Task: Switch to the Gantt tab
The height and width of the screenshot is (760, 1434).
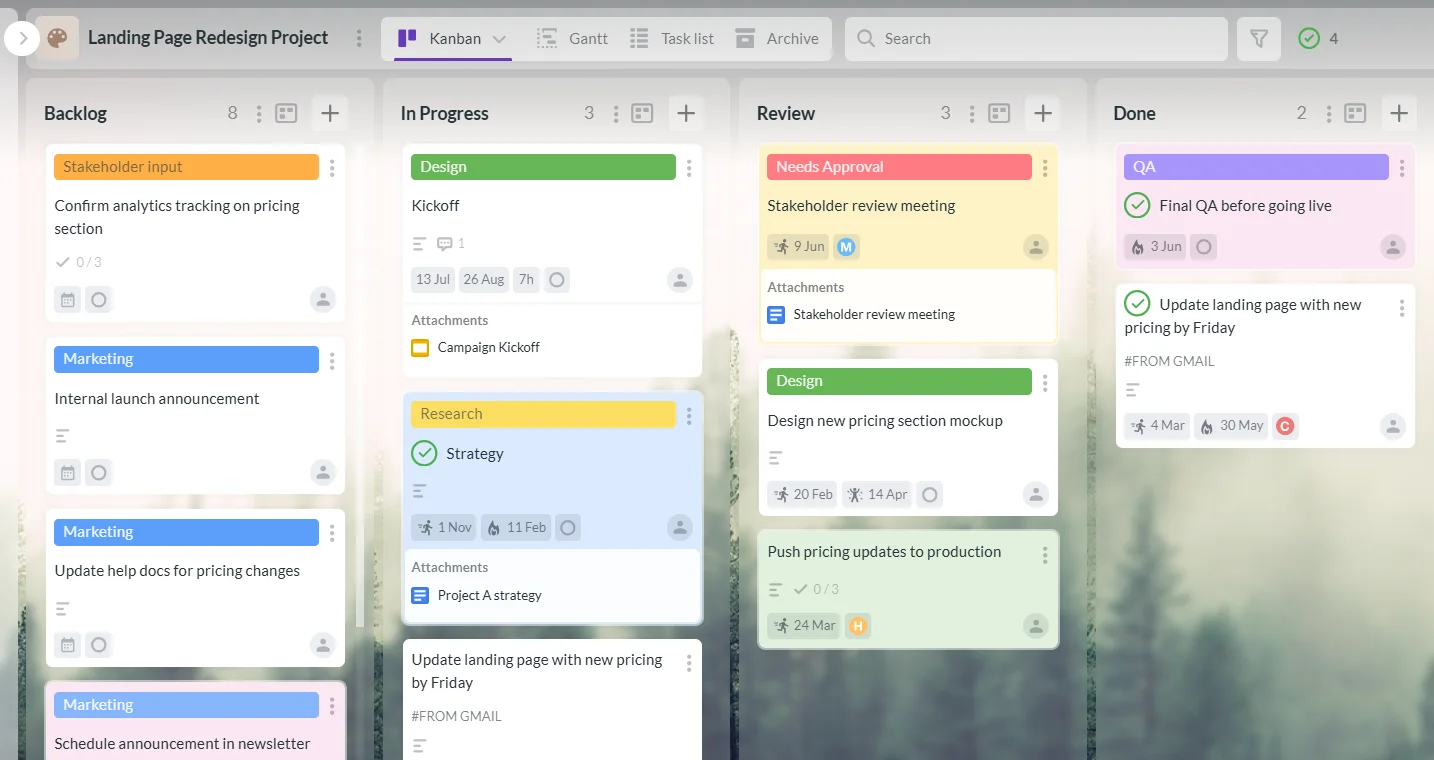Action: [x=573, y=38]
